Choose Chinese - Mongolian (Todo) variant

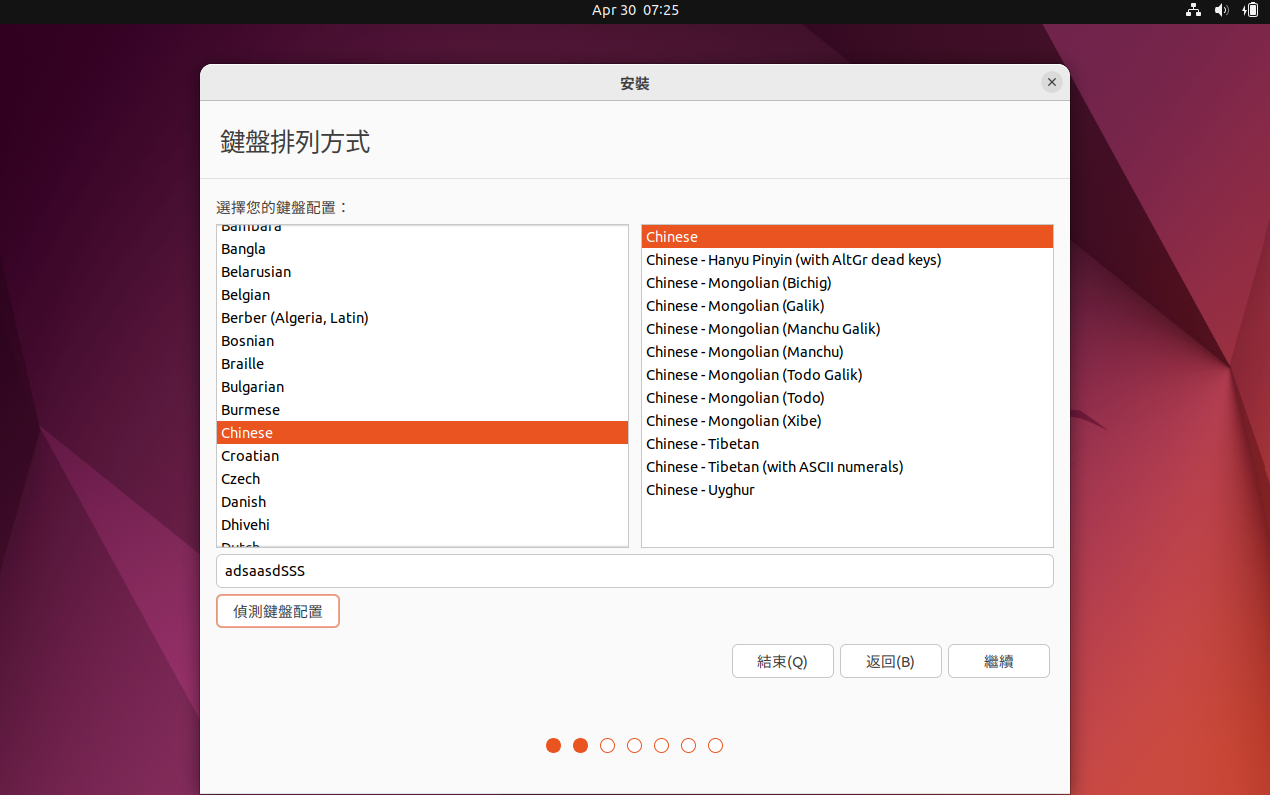pyautogui.click(x=847, y=398)
